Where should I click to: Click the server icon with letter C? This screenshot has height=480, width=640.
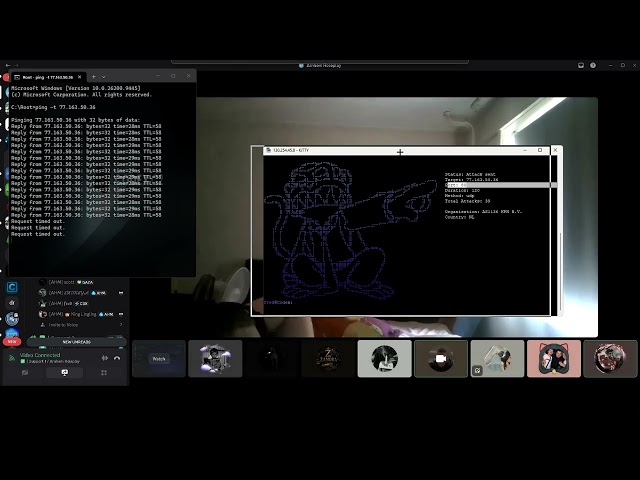[12, 287]
